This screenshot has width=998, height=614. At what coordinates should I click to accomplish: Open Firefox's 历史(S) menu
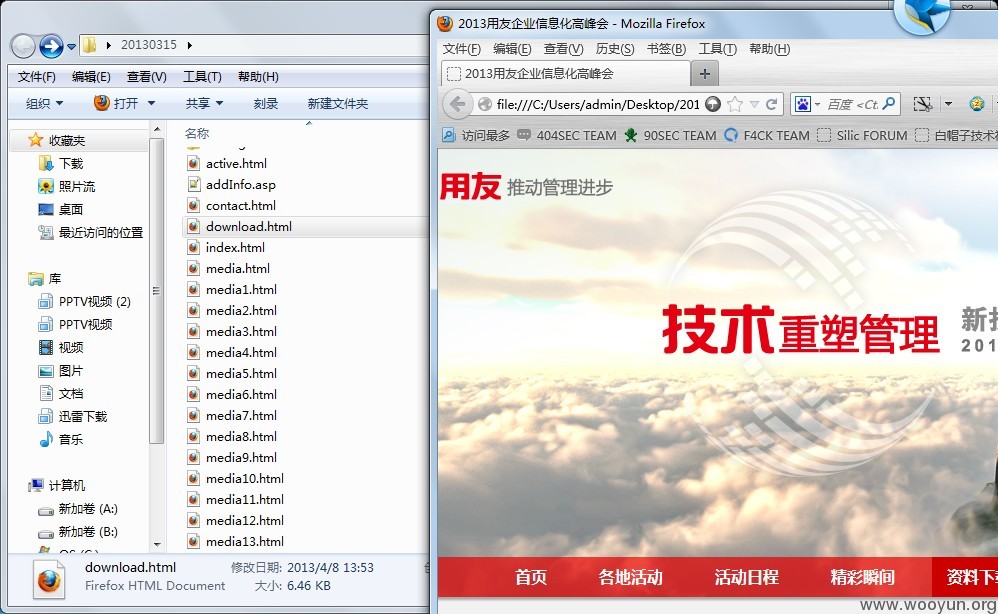[614, 49]
